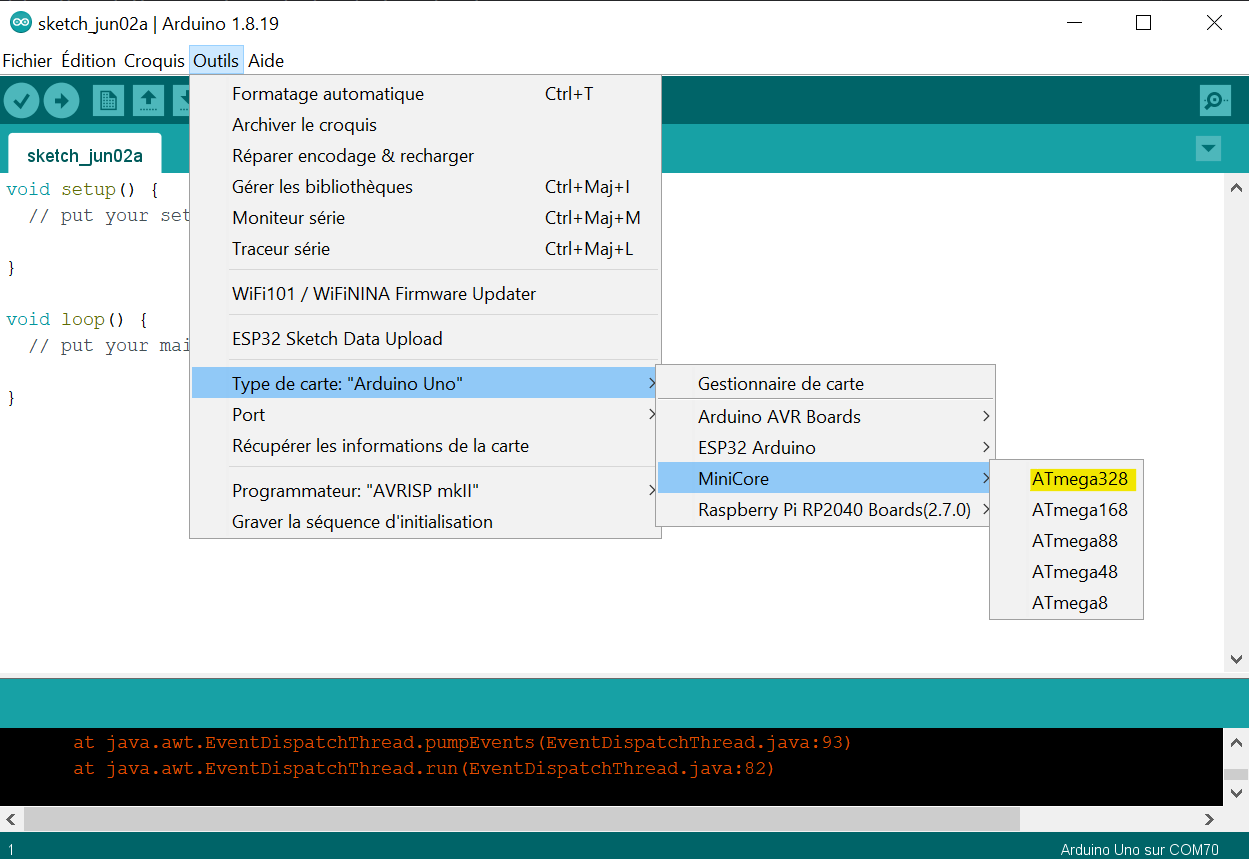Open a sketch with the Open icon
Image resolution: width=1249 pixels, height=859 pixels.
tap(148, 100)
